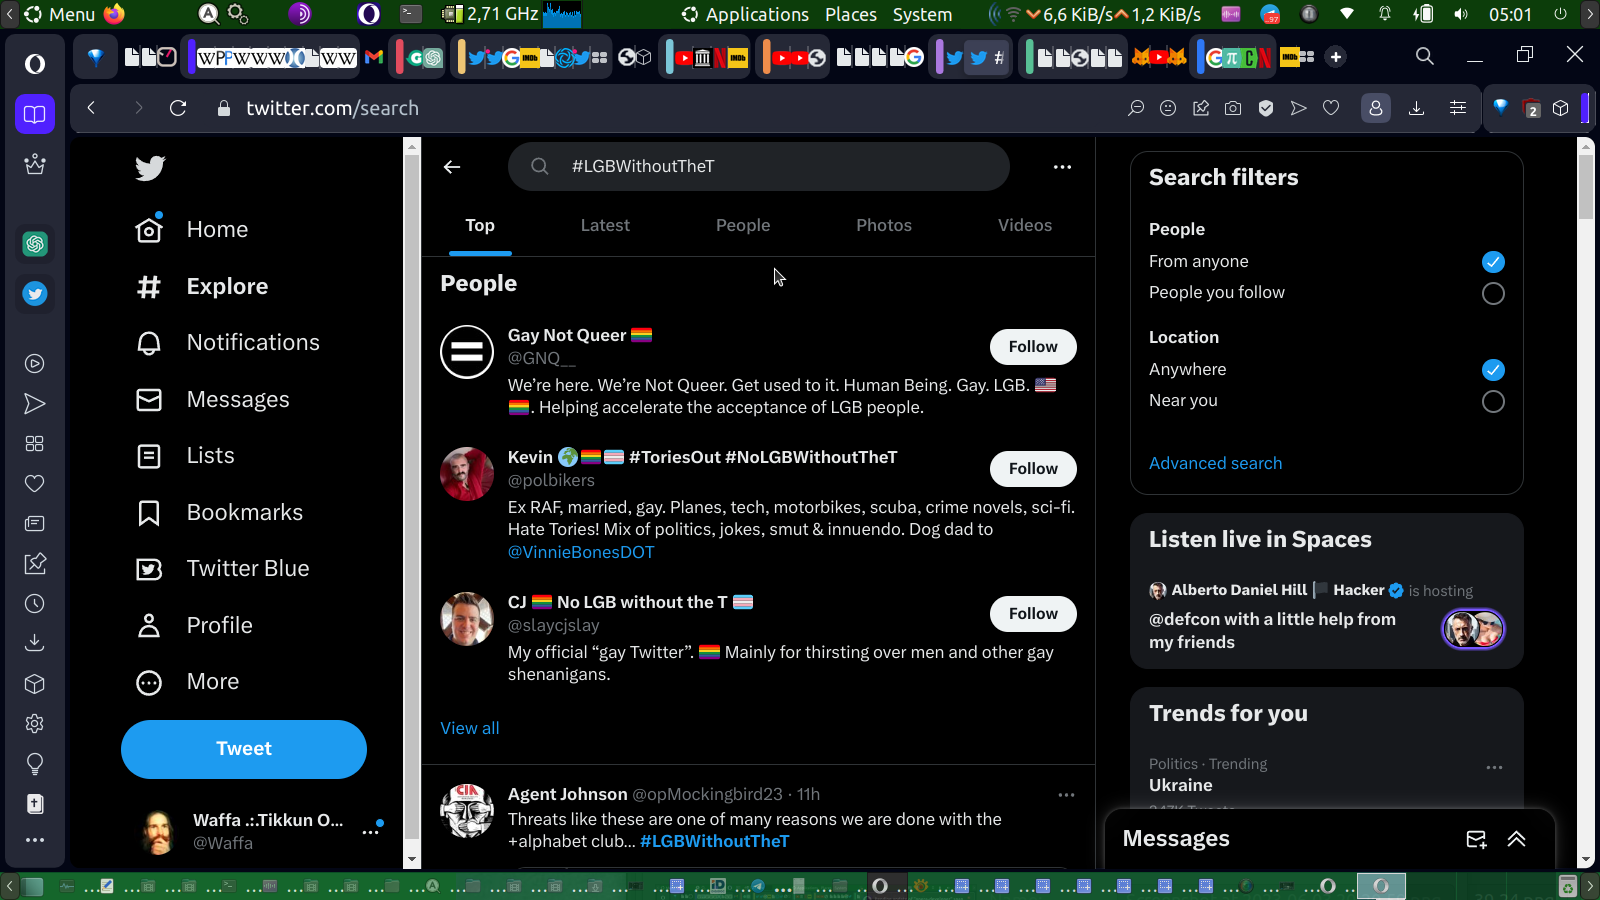
Task: Open Notifications in Twitter navigation
Action: click(227, 343)
